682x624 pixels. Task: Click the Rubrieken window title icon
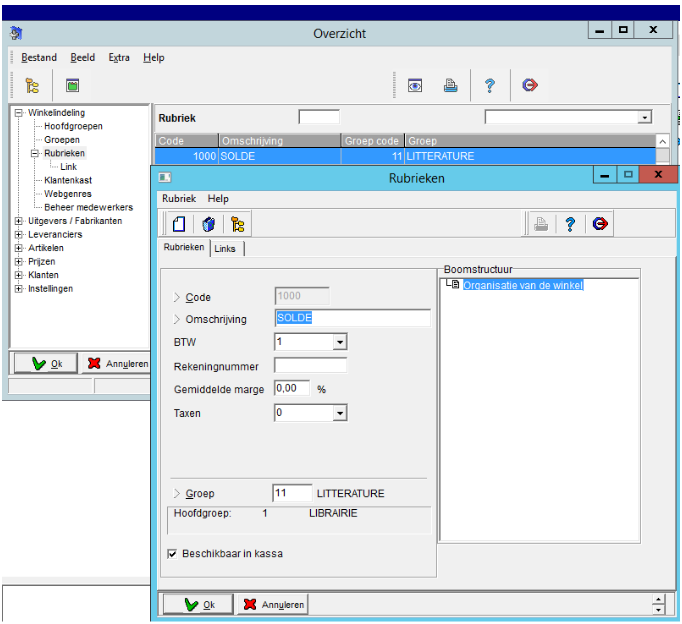(x=165, y=177)
